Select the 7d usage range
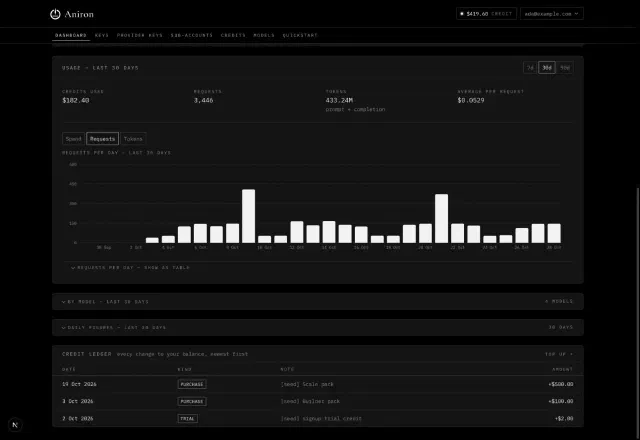 click(x=530, y=68)
